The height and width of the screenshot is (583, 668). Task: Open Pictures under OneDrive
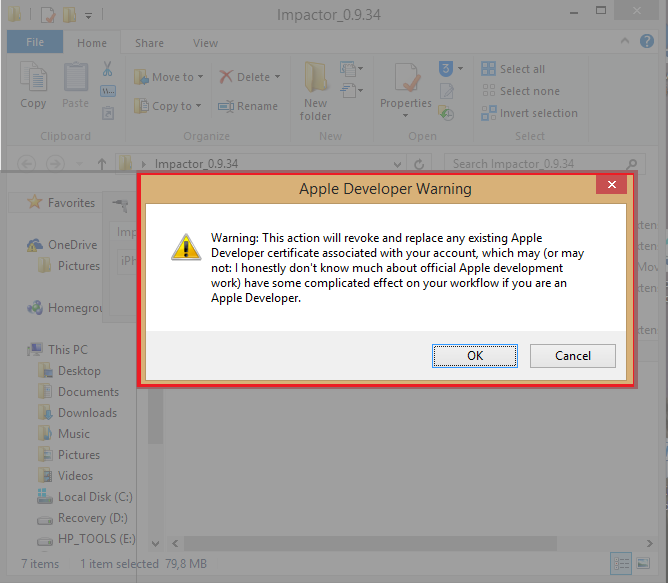69,266
